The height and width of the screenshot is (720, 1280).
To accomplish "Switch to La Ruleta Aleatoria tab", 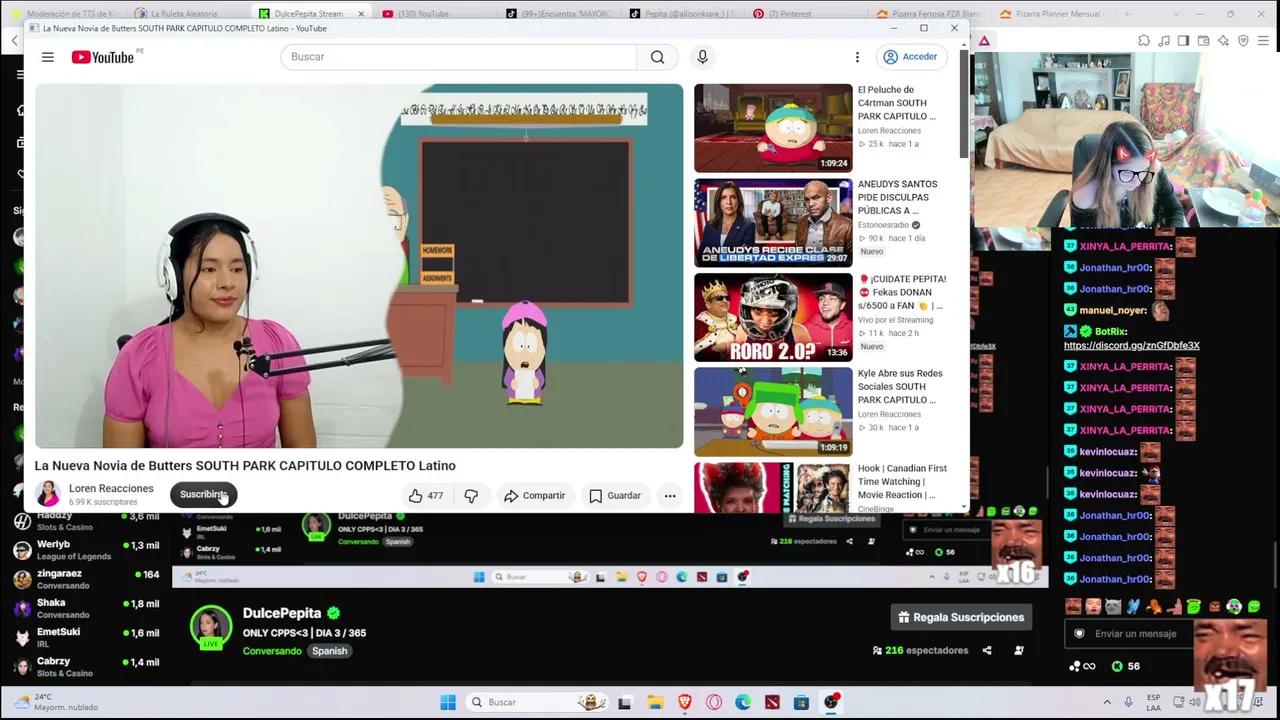I will point(183,14).
